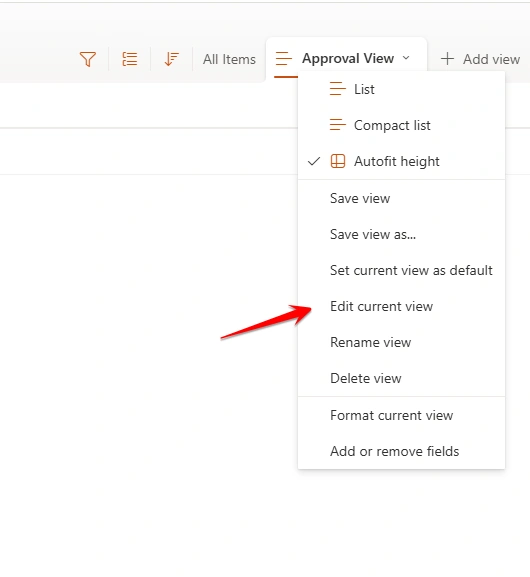This screenshot has width=530, height=577.
Task: Open the filter funnel icon
Action: (x=88, y=59)
